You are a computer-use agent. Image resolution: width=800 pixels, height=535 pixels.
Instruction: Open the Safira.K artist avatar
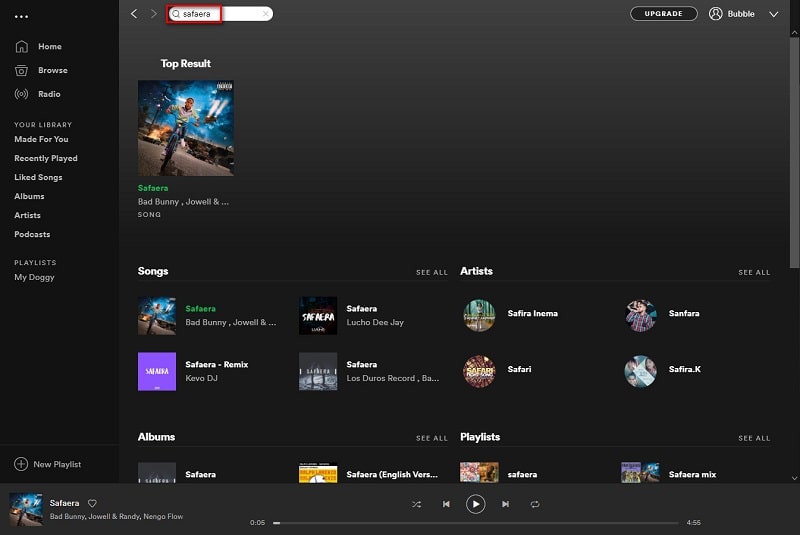pyautogui.click(x=640, y=371)
